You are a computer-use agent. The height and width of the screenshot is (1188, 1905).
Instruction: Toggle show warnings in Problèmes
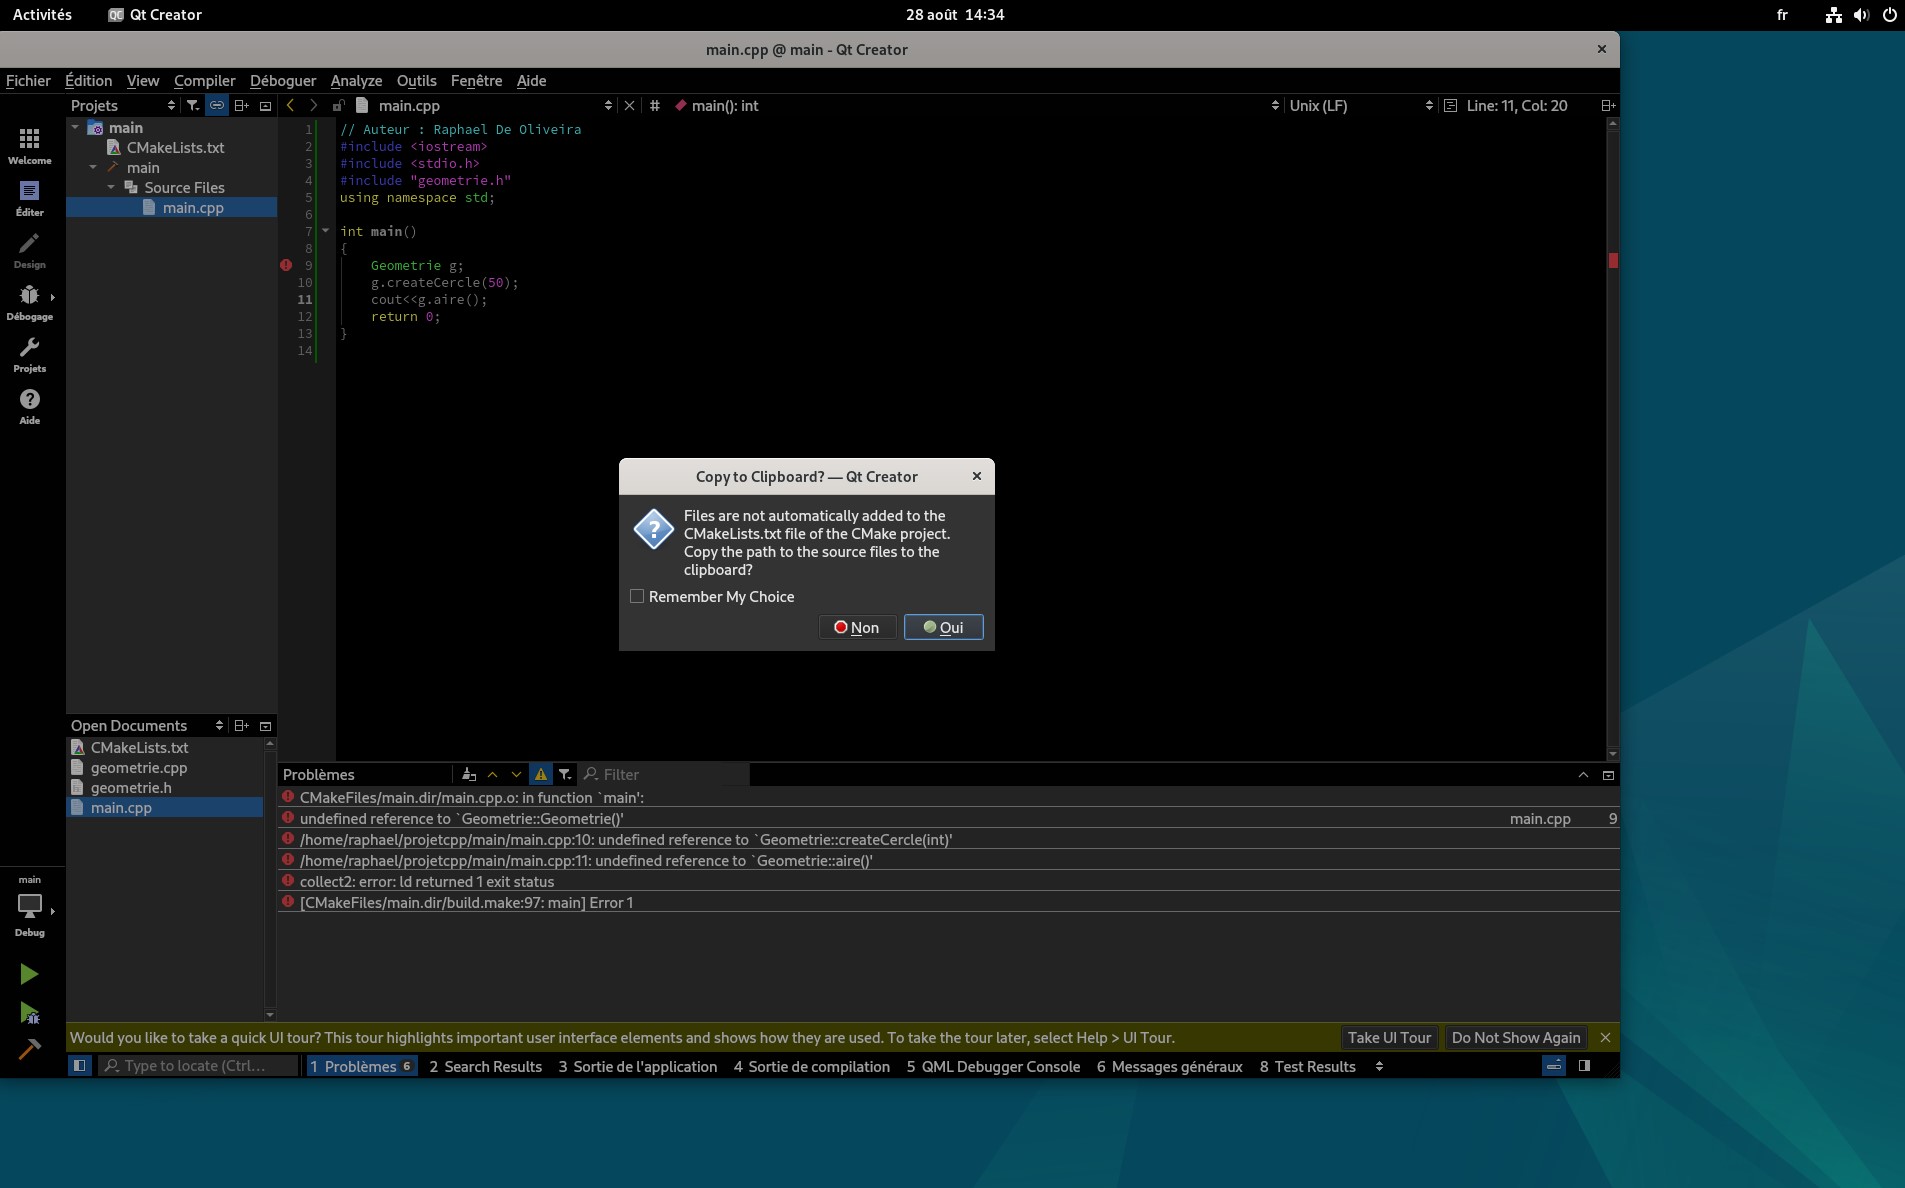541,774
